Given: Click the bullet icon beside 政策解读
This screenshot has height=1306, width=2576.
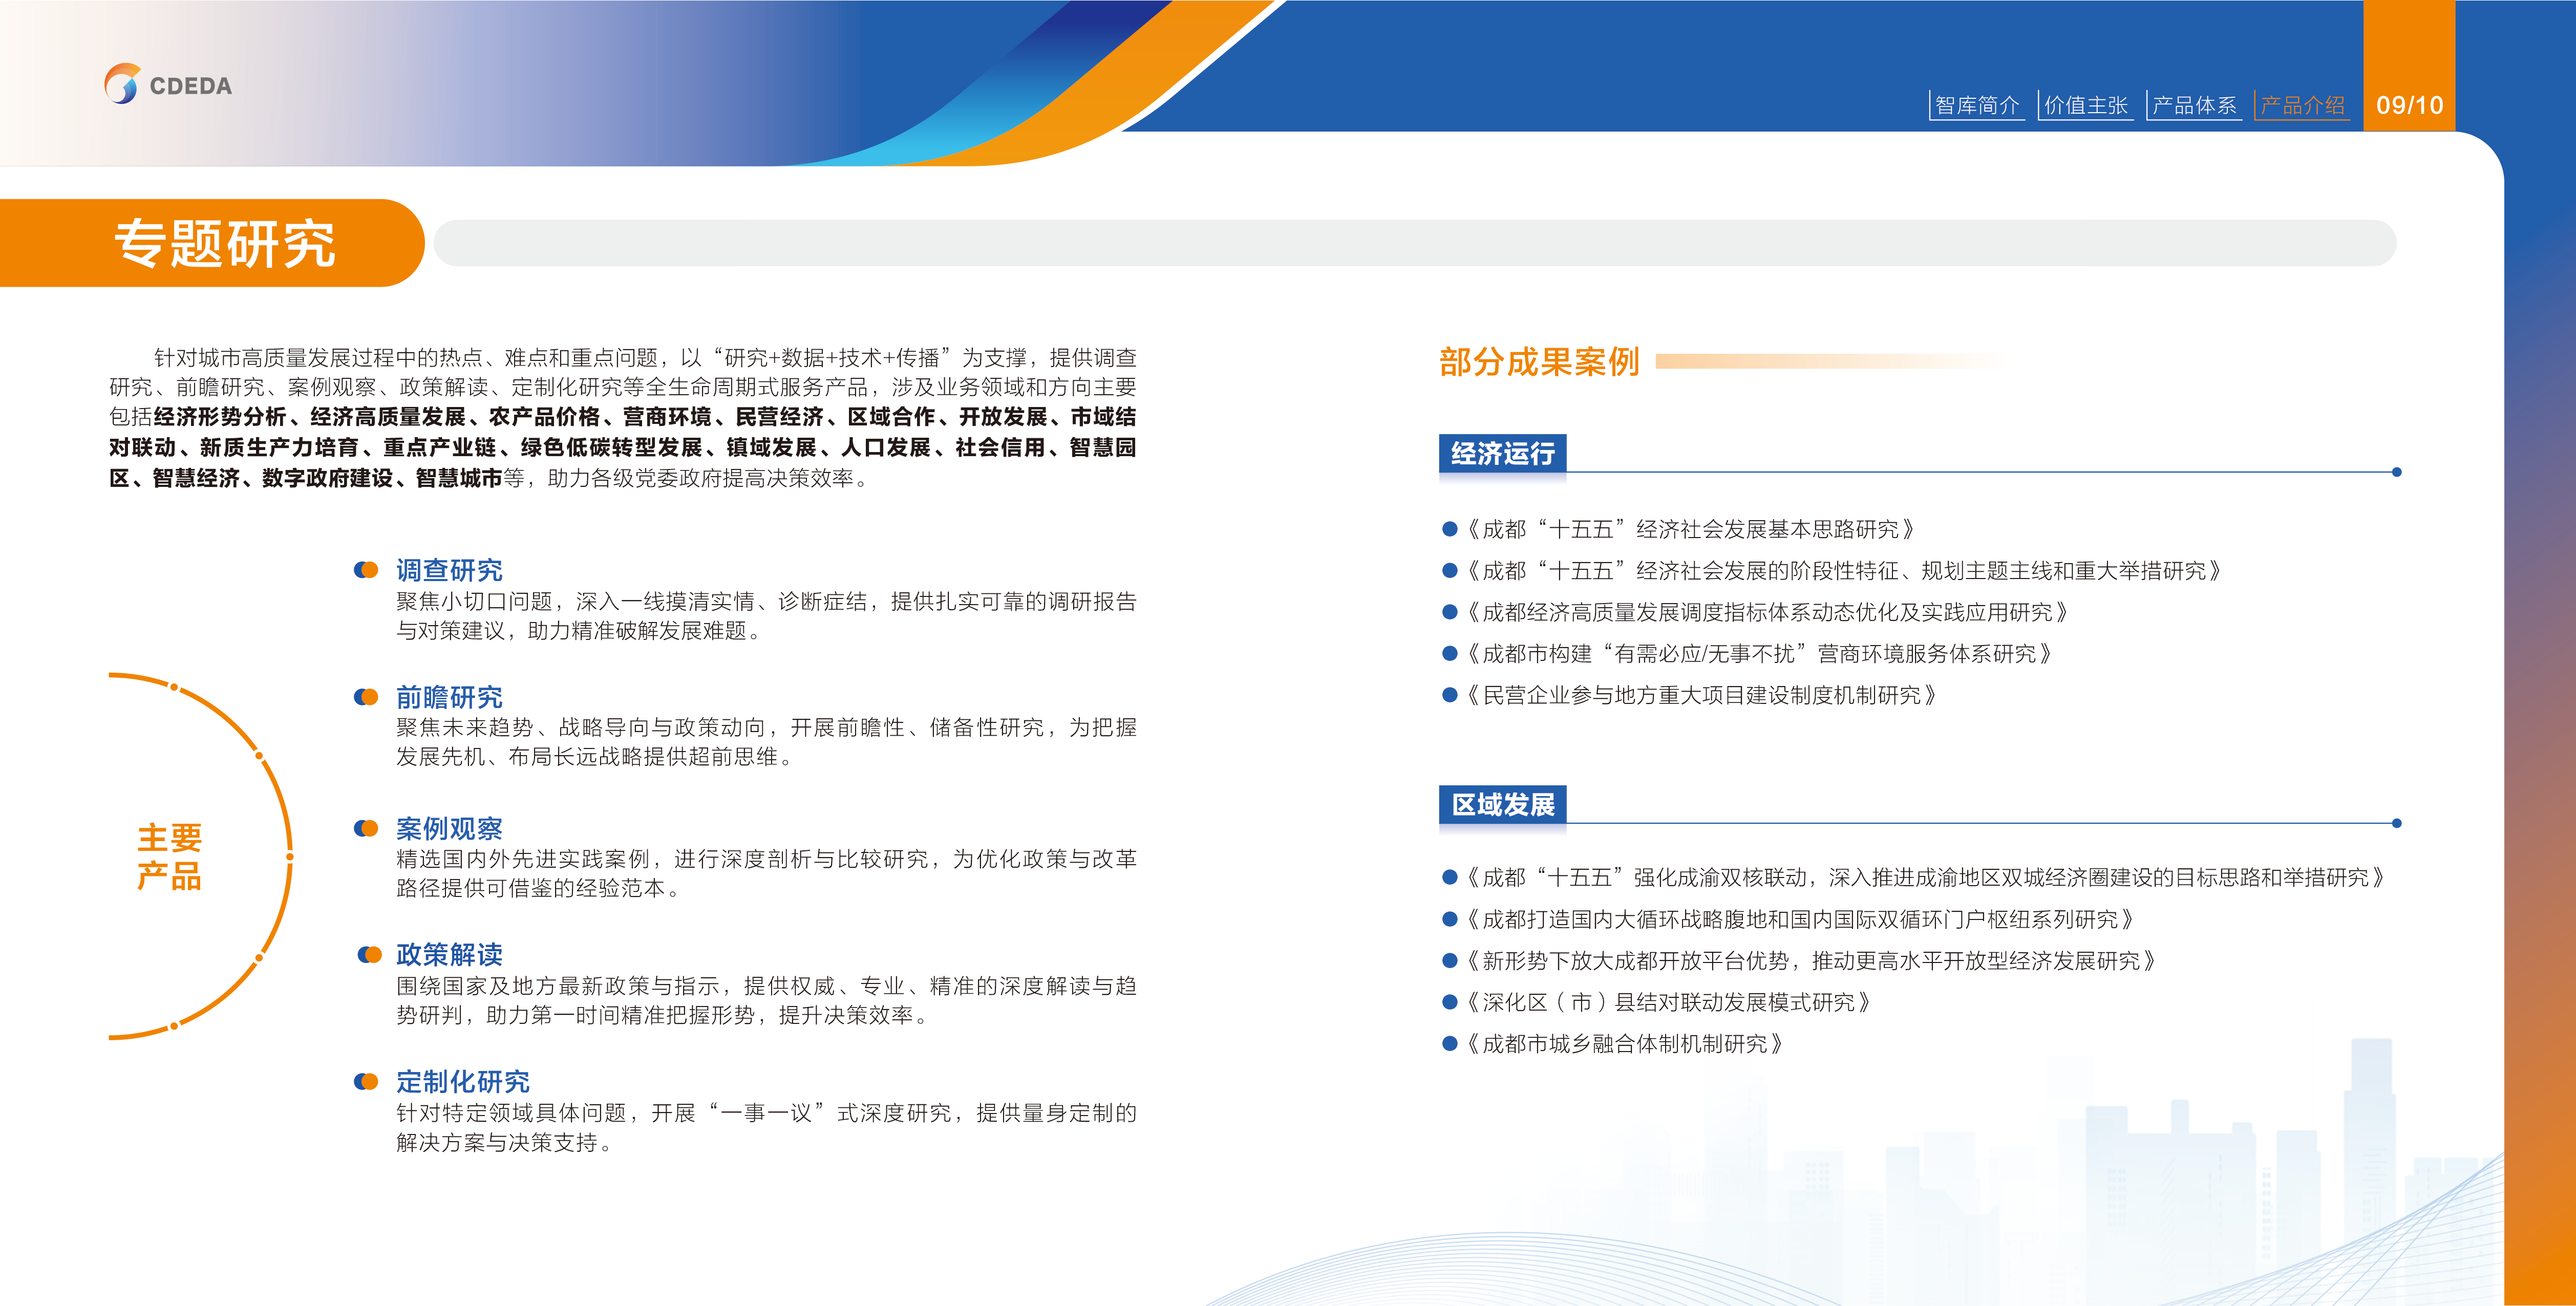Looking at the screenshot, I should pyautogui.click(x=365, y=954).
